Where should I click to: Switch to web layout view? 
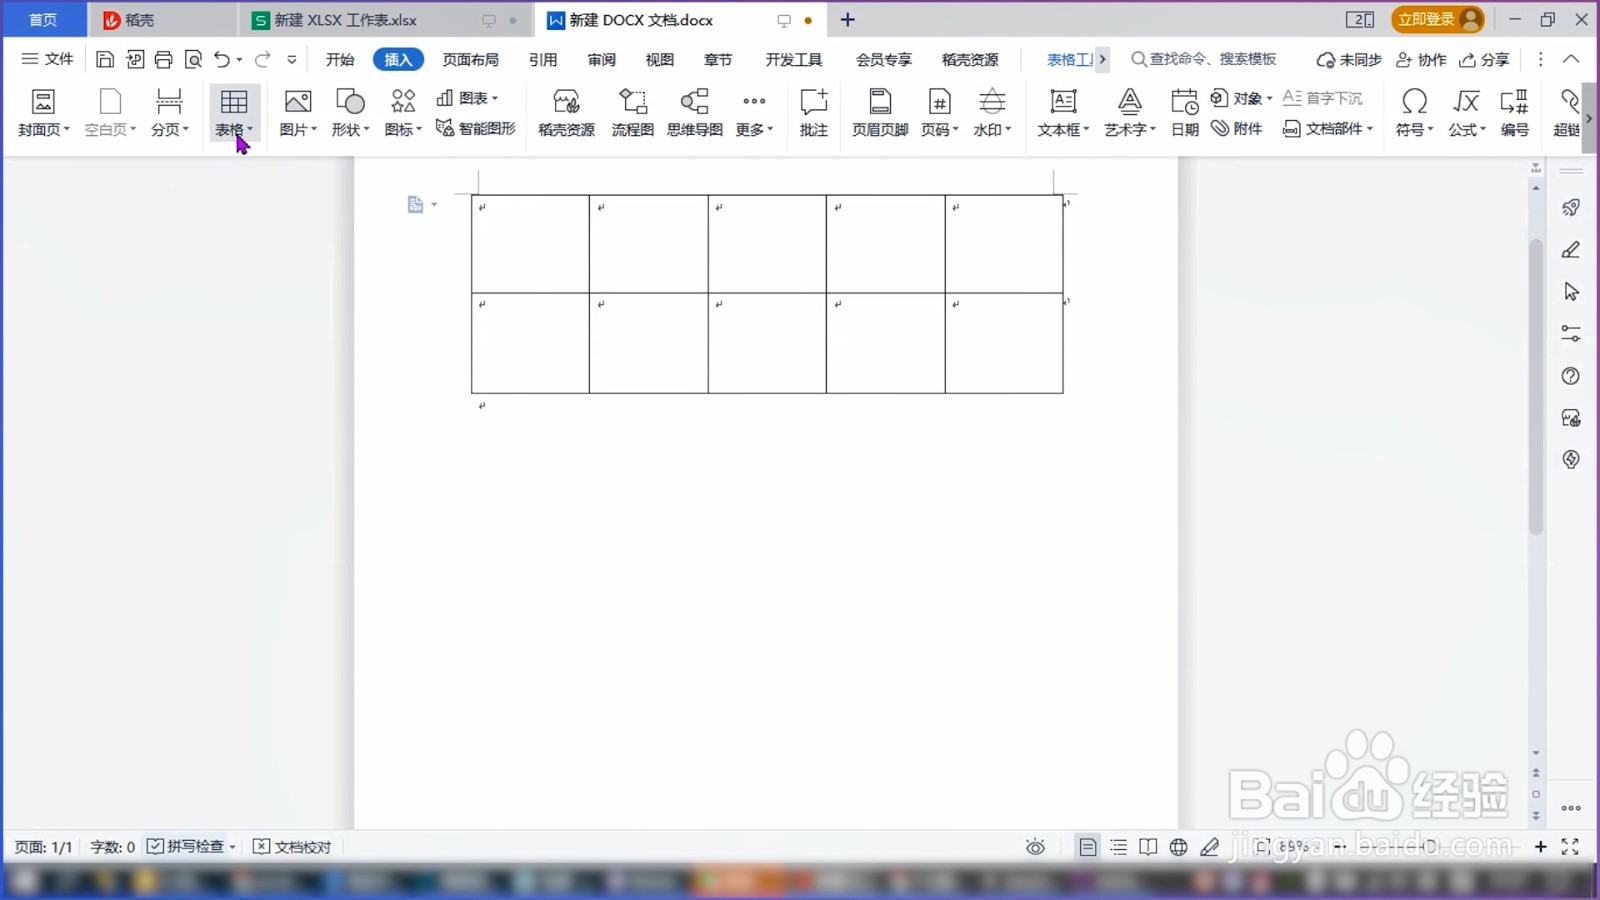pyautogui.click(x=1179, y=847)
